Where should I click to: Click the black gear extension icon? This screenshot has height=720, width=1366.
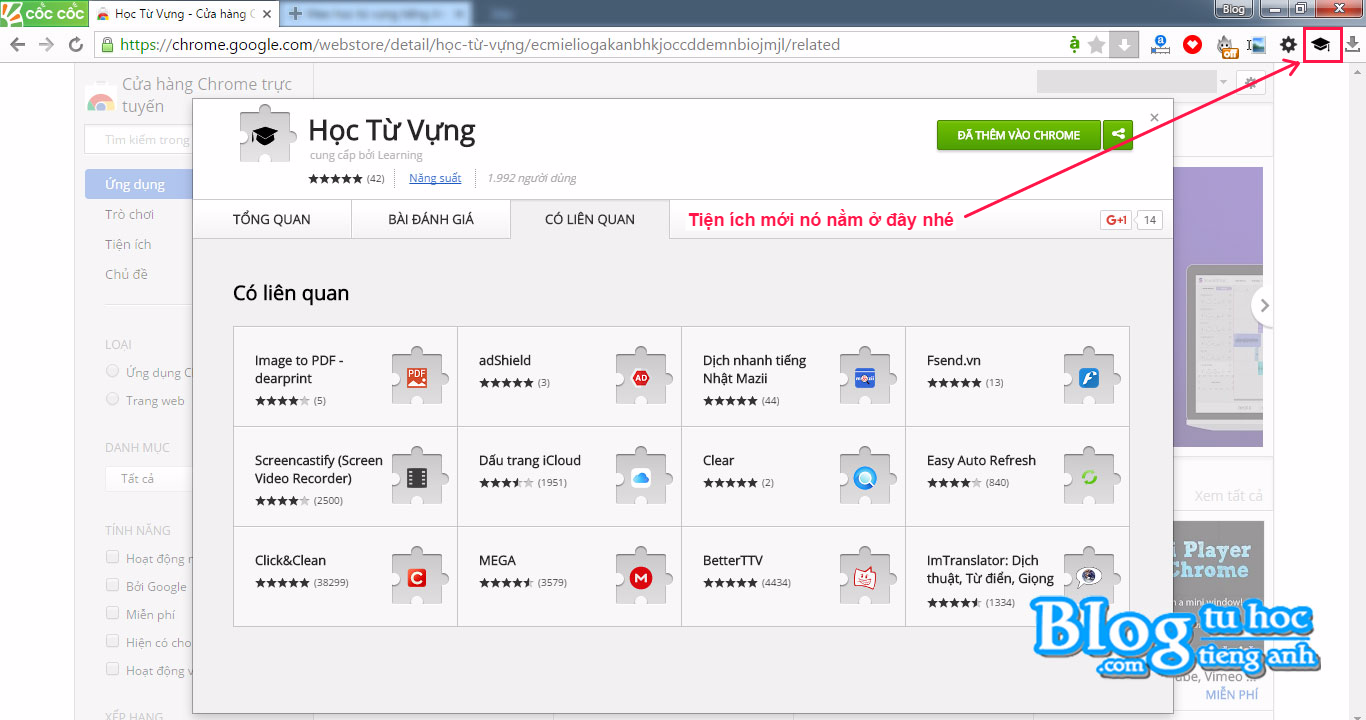tap(1288, 45)
